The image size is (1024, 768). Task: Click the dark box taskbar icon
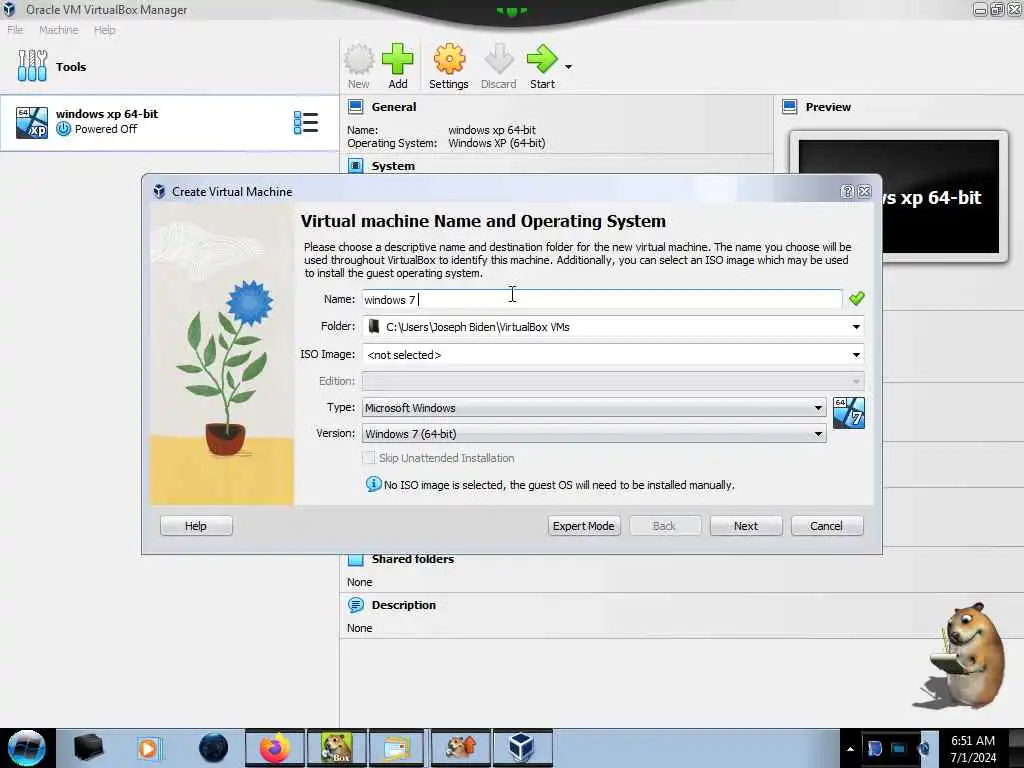coord(89,748)
